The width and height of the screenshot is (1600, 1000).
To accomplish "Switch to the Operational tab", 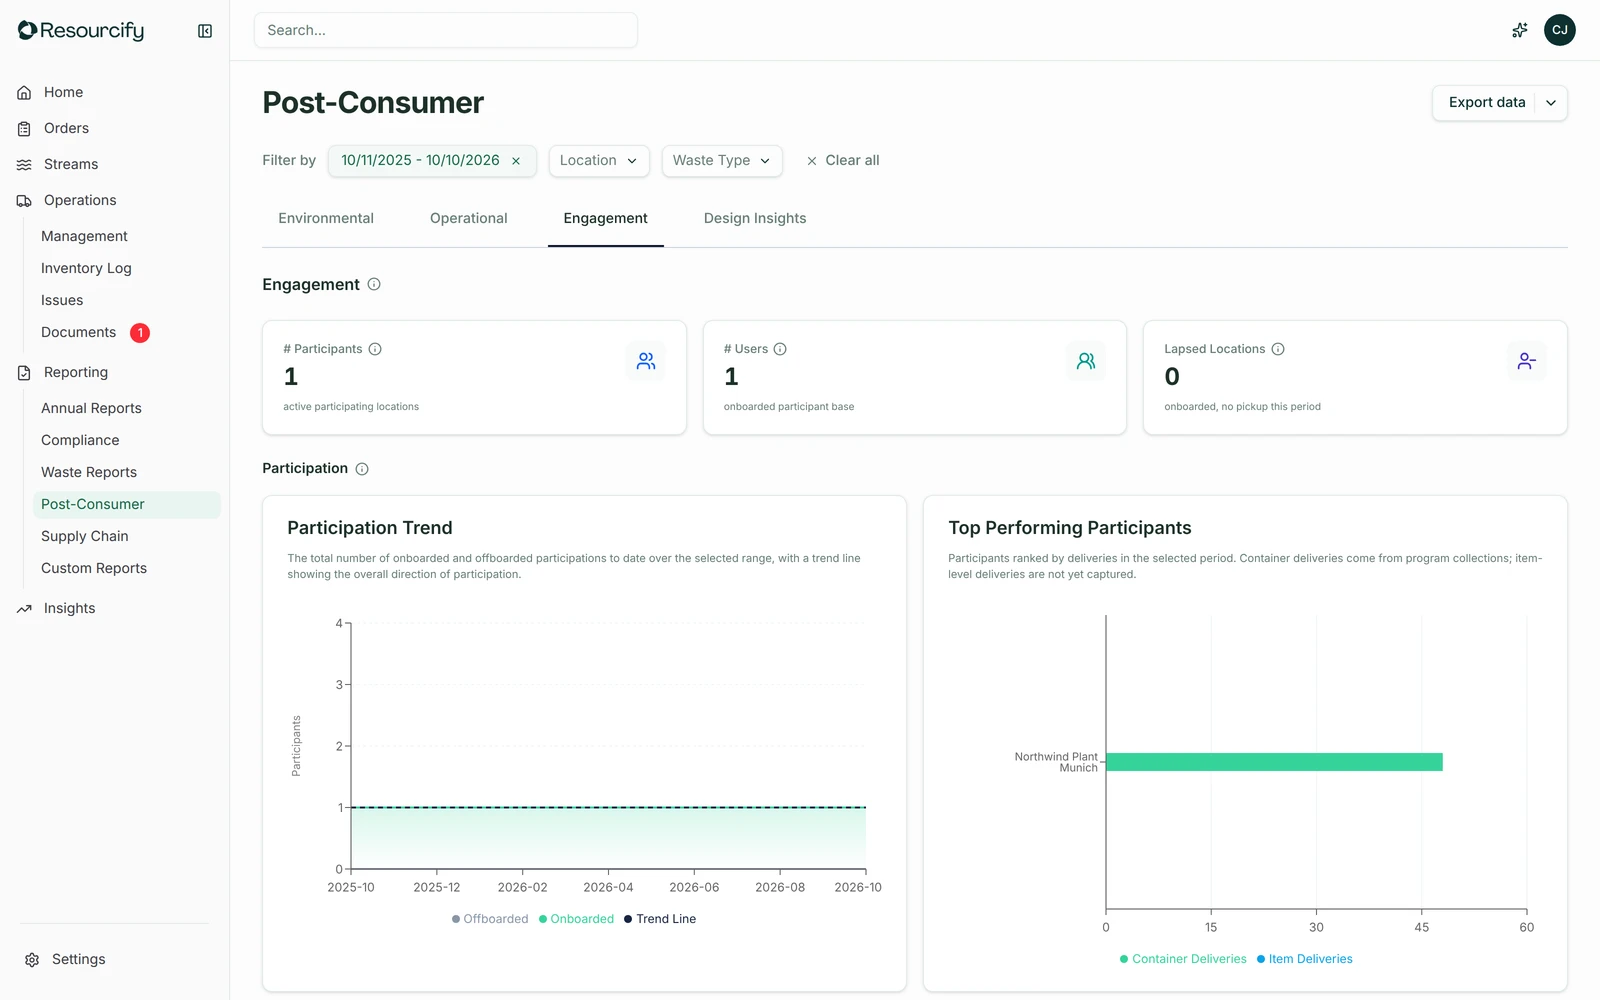I will tap(469, 218).
